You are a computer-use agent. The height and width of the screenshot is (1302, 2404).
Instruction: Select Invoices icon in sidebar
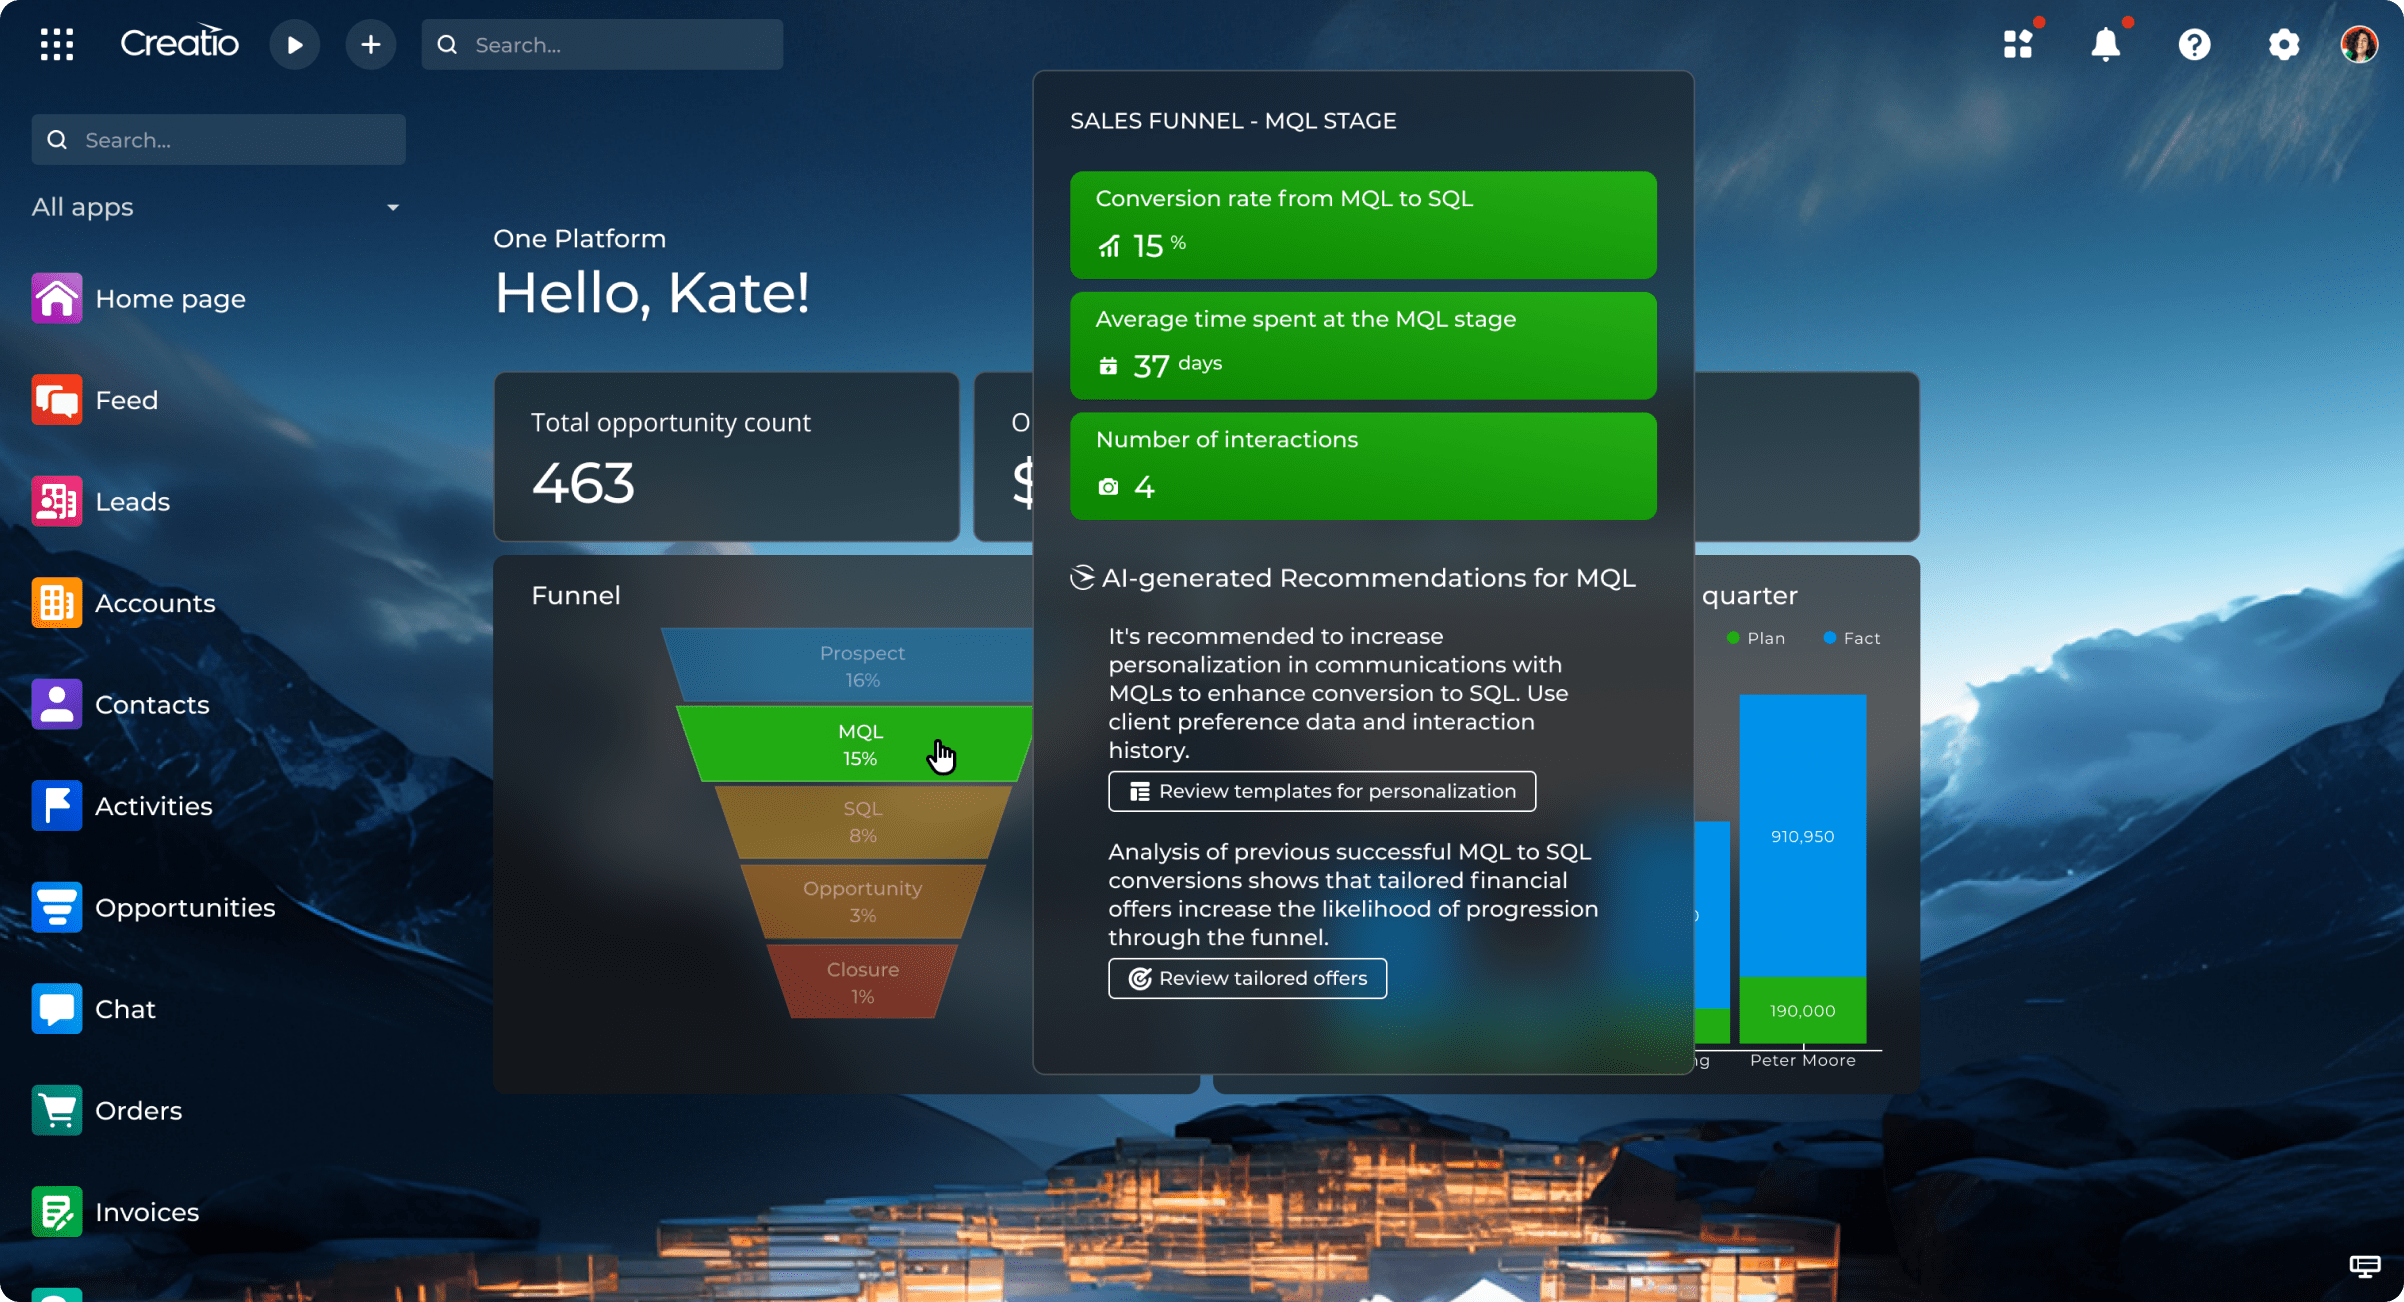(58, 1211)
